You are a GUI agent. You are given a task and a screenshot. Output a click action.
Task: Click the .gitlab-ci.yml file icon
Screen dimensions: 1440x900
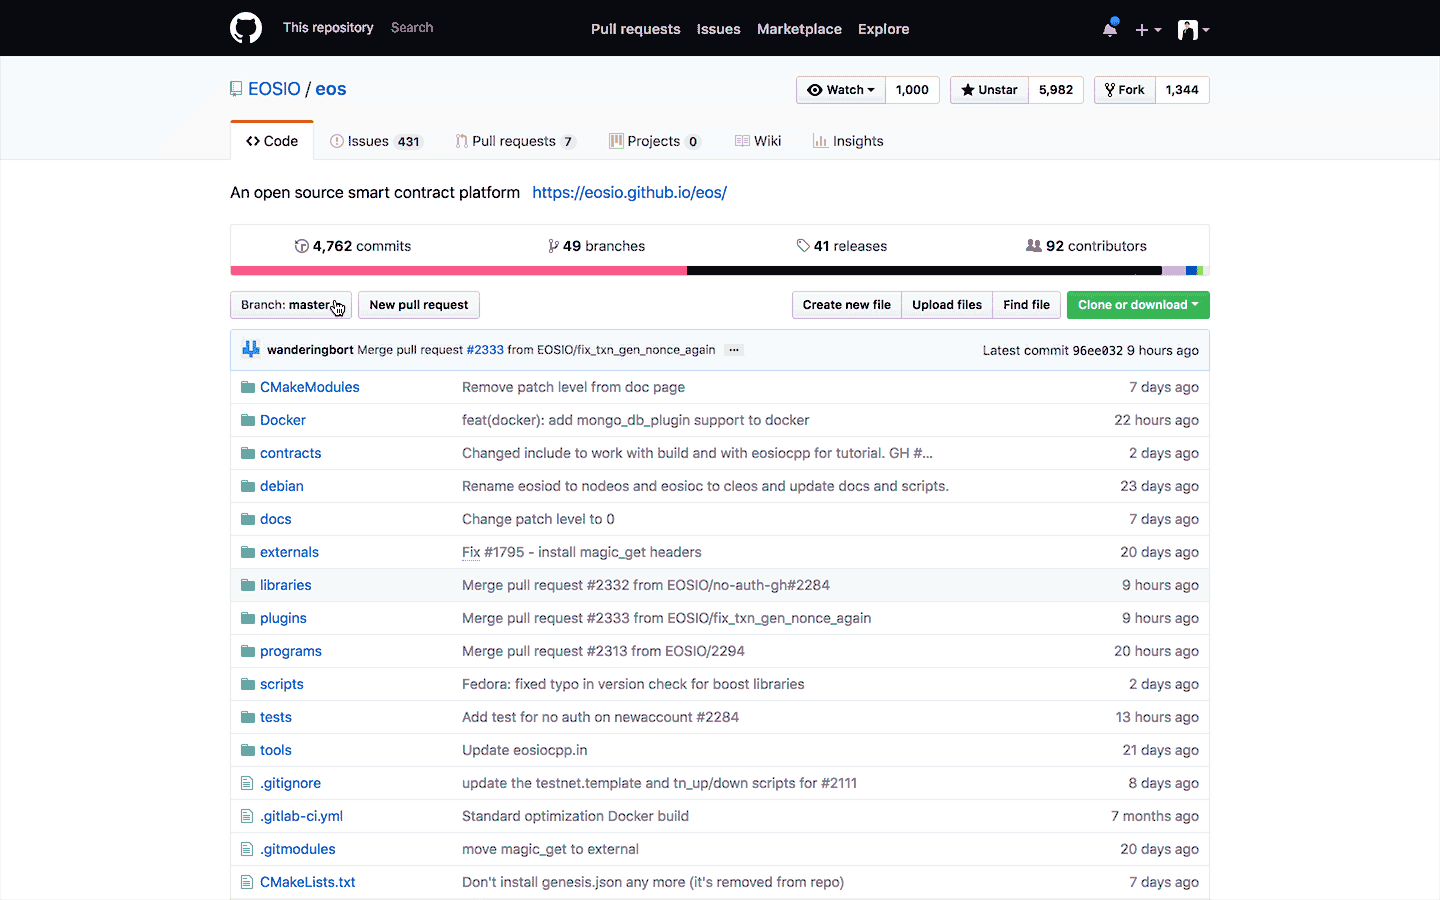click(247, 816)
